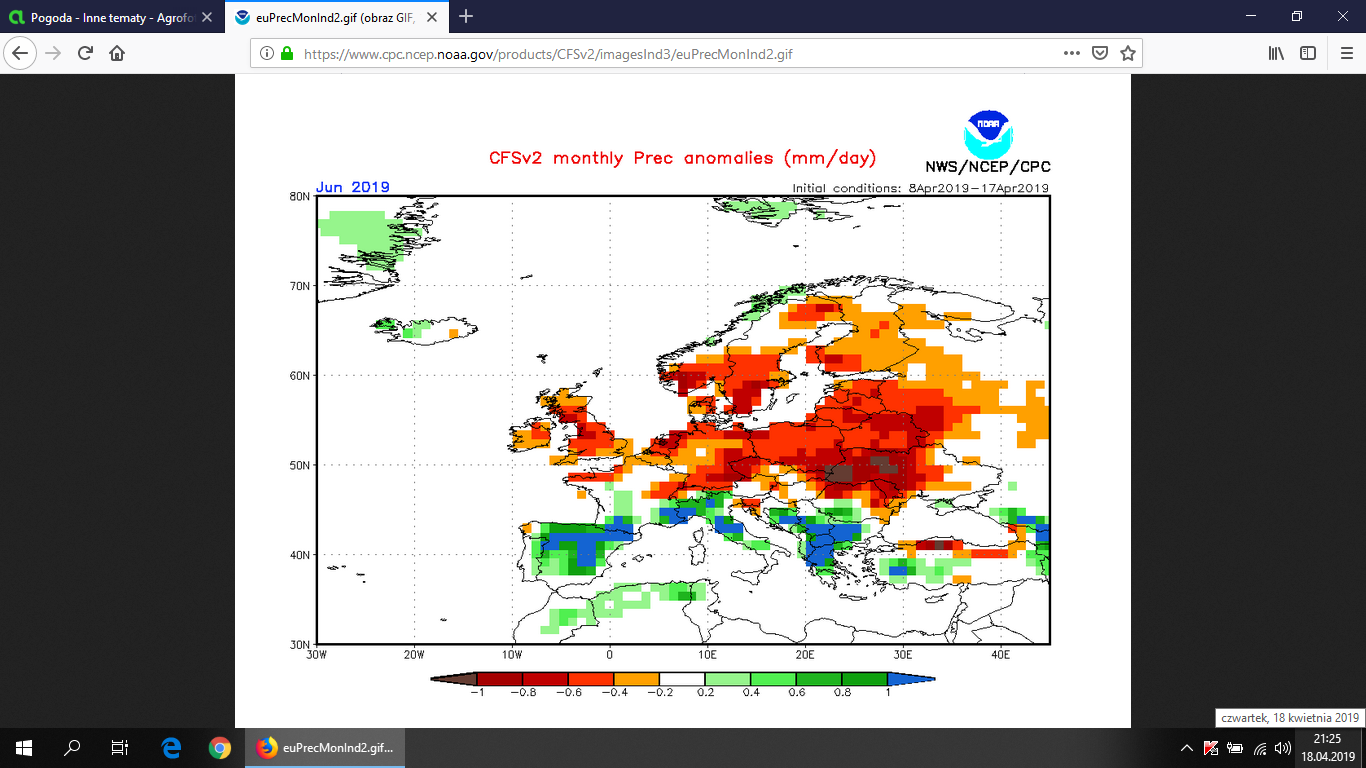Bookmark this page with the star
The height and width of the screenshot is (768, 1366).
point(1127,54)
